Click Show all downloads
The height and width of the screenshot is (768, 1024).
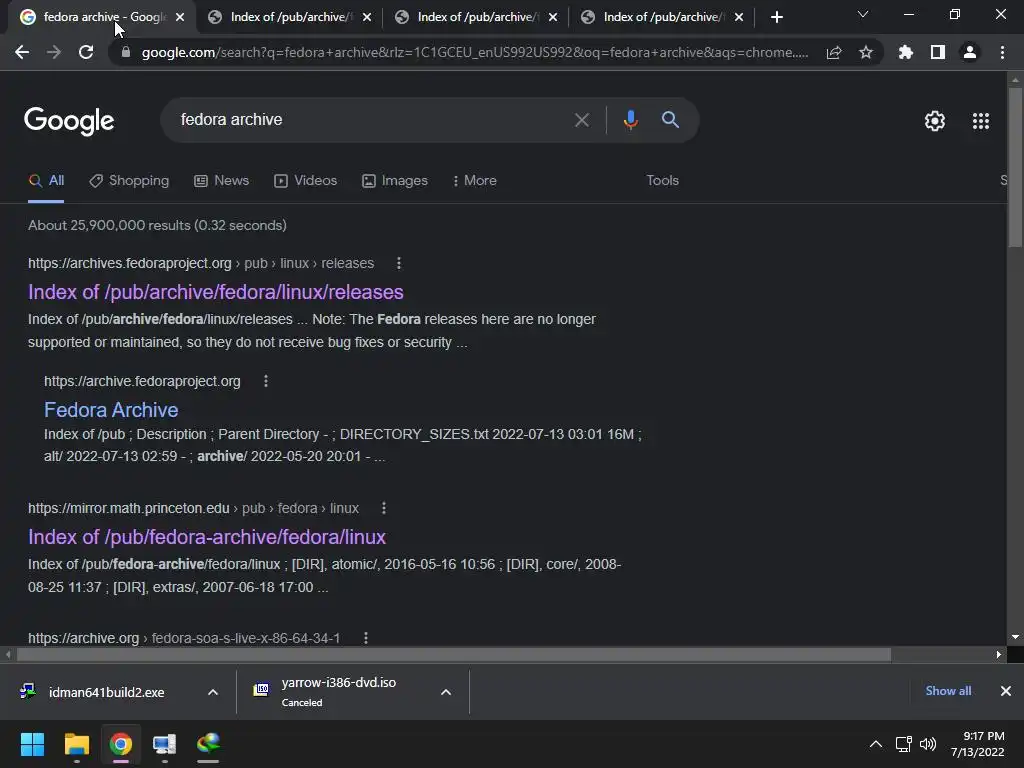click(x=948, y=691)
